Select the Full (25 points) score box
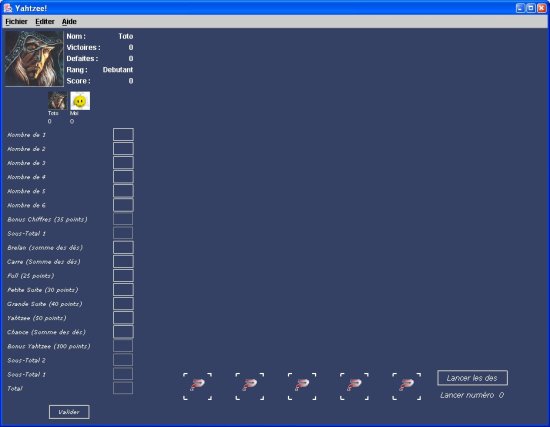The image size is (550, 427). click(x=123, y=276)
